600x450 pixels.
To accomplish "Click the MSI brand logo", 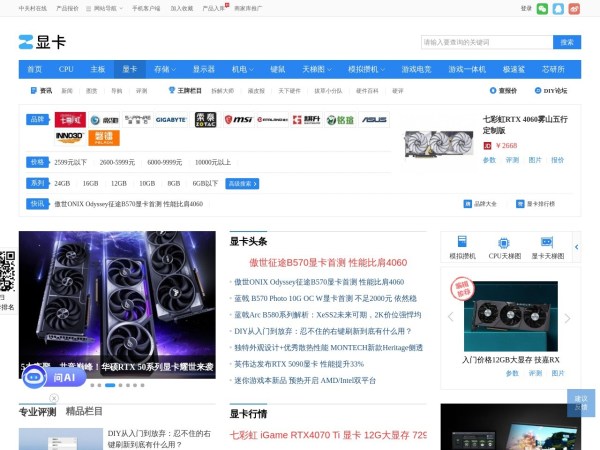I will coord(238,120).
